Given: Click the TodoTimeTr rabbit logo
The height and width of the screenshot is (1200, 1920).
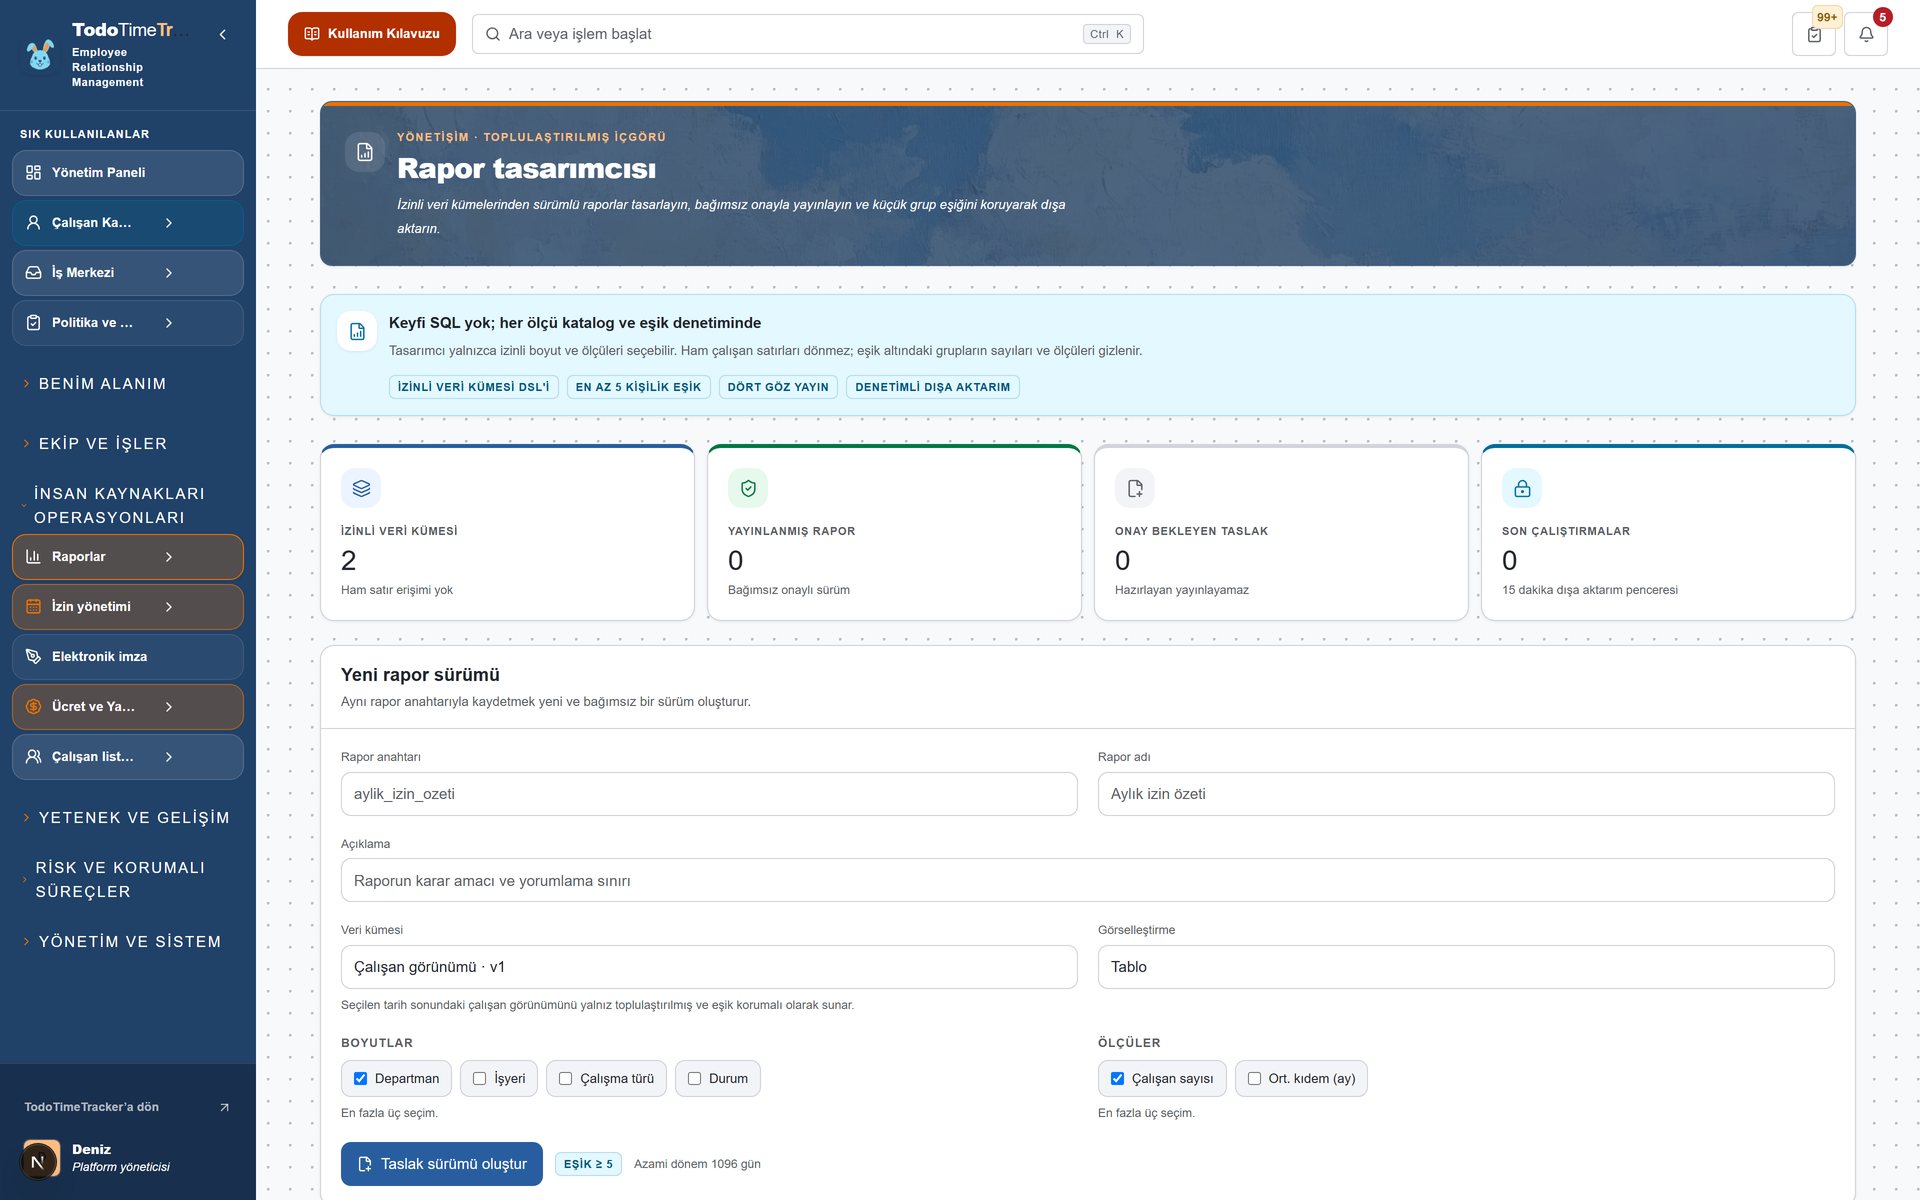Looking at the screenshot, I should (40, 55).
